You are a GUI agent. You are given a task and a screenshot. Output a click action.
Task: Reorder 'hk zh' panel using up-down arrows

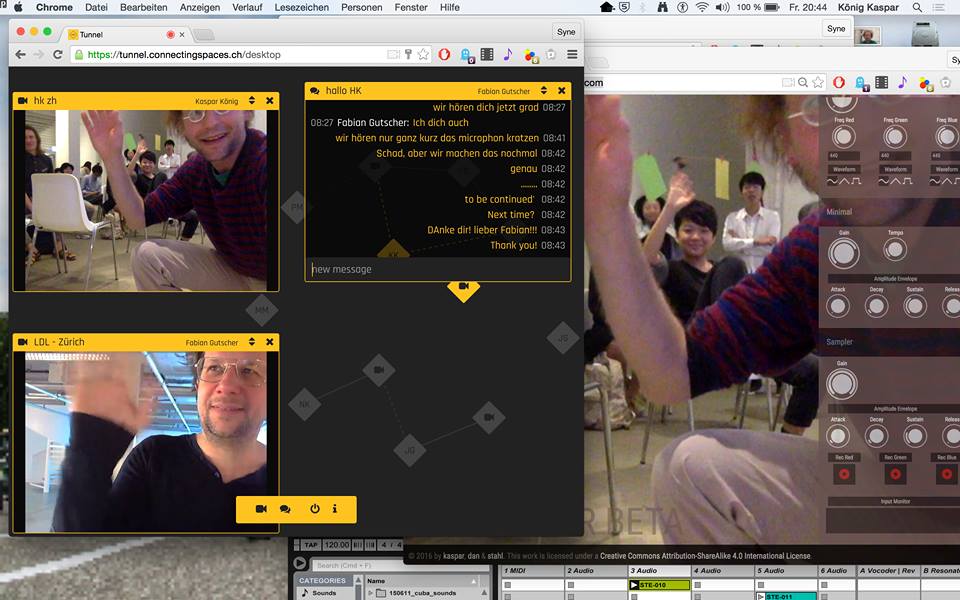pos(252,100)
